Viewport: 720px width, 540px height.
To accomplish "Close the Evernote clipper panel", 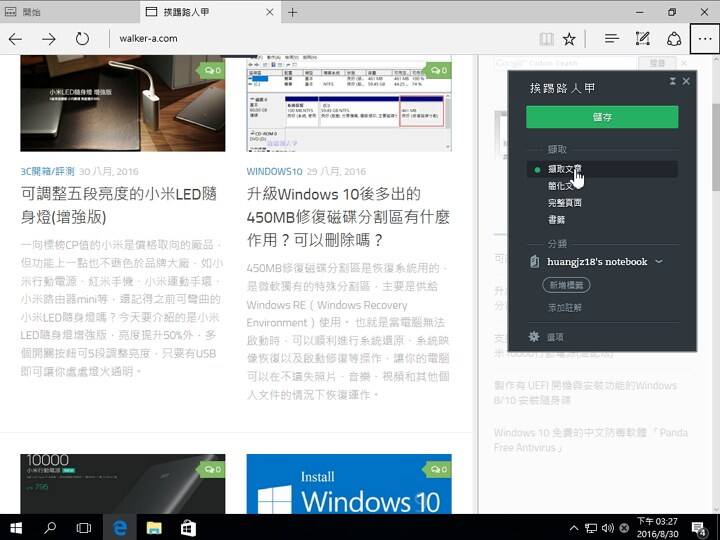I will (x=686, y=81).
